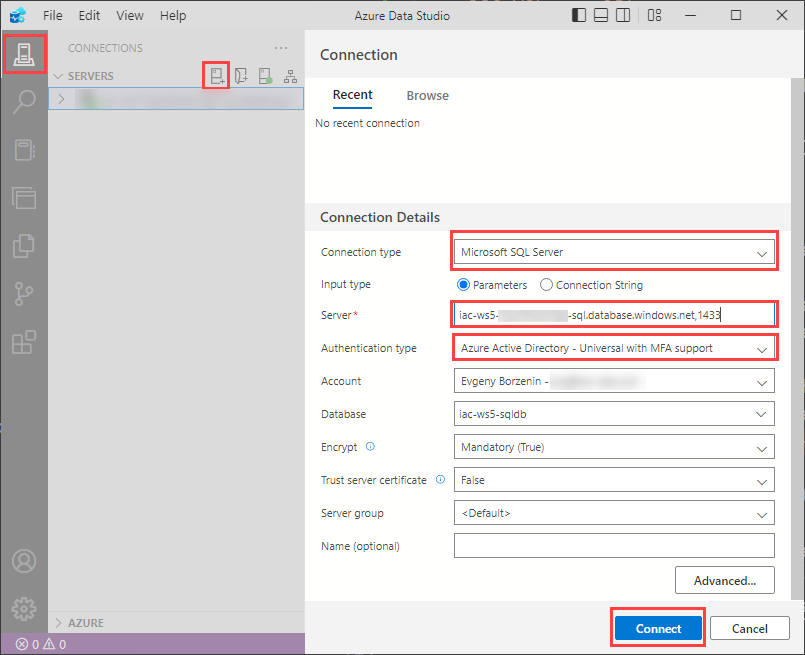Click the 'No recent connection' text
Screen dimensions: 805x655
368,123
